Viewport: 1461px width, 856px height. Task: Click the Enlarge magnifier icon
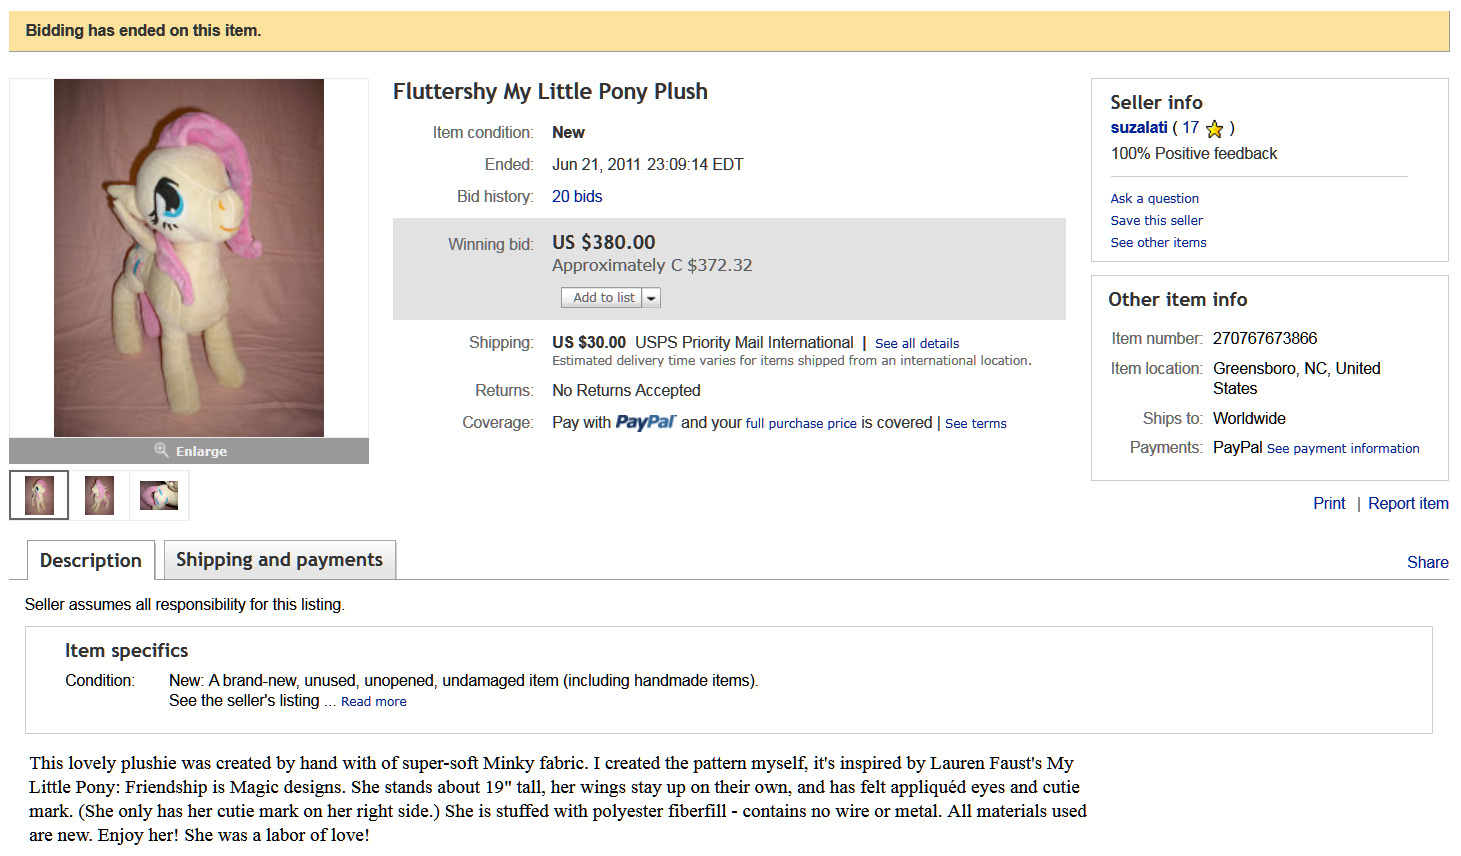(x=161, y=450)
